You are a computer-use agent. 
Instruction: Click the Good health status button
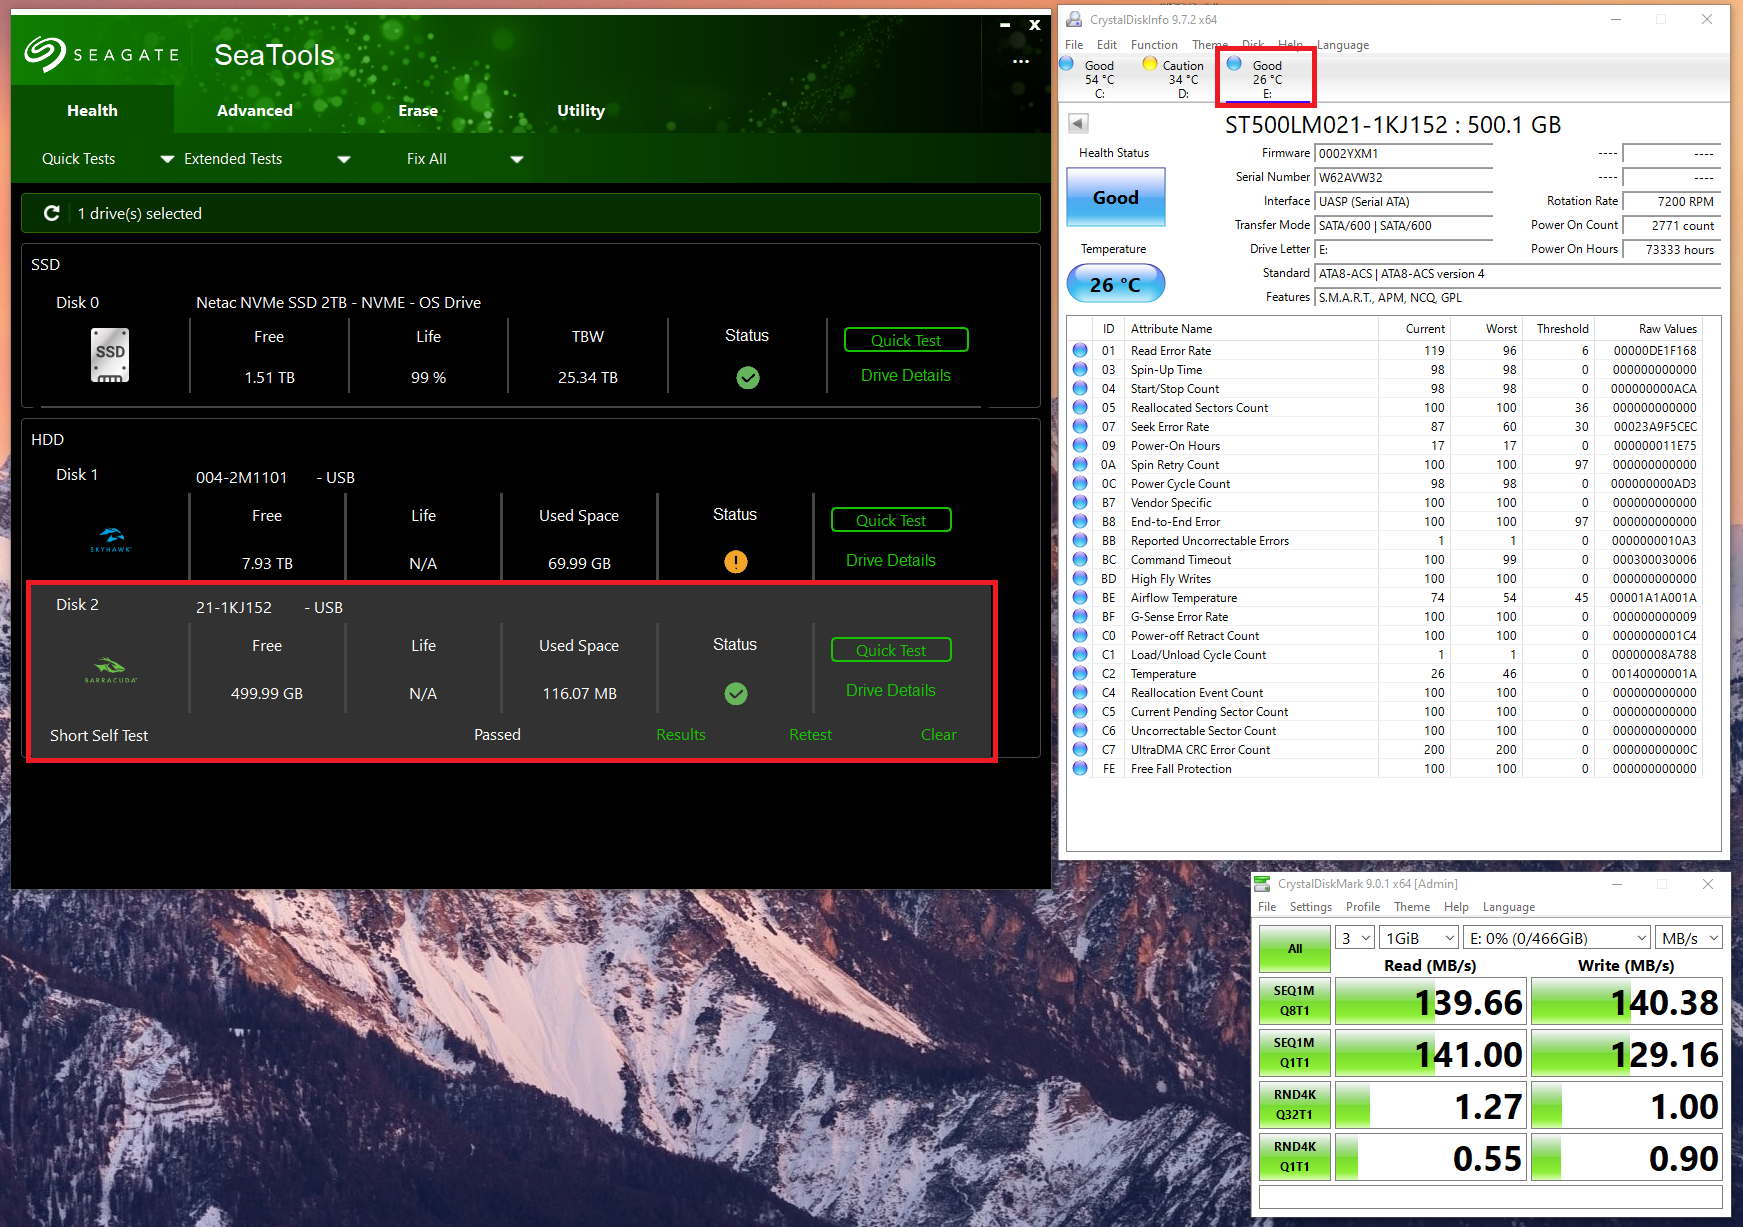click(1116, 198)
